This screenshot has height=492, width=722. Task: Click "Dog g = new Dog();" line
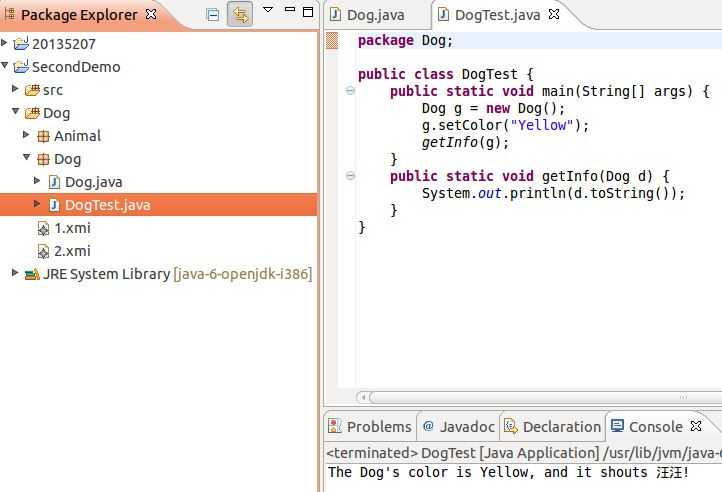tap(493, 108)
